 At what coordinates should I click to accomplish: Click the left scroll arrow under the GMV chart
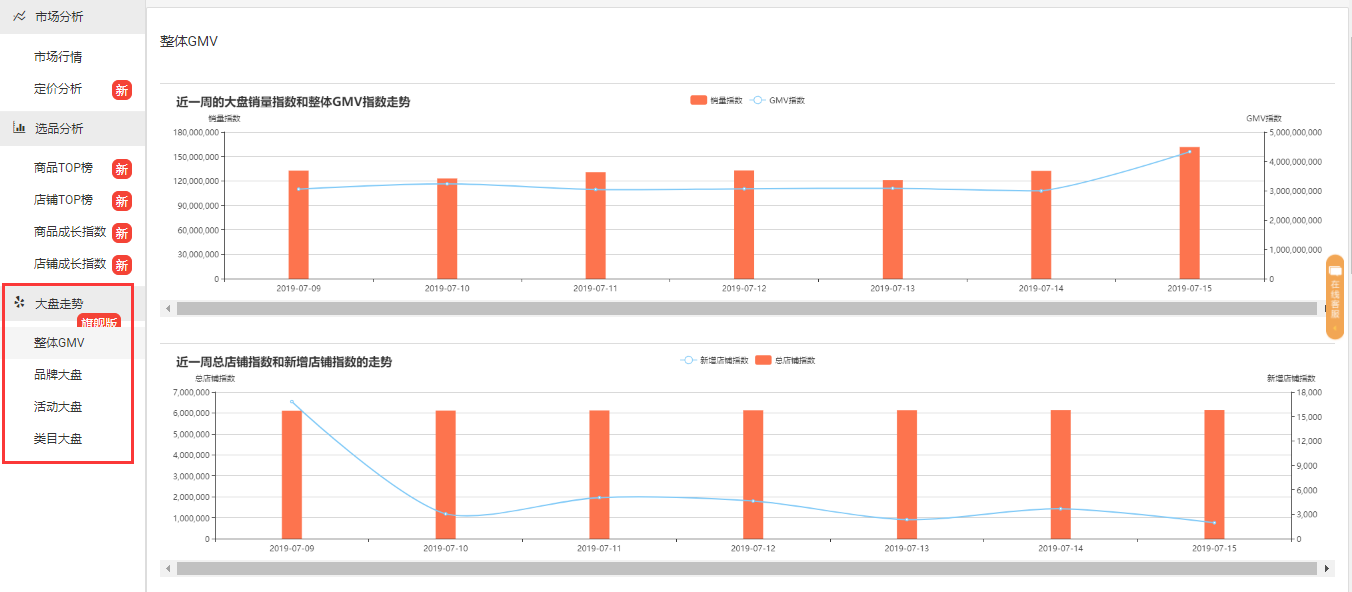click(x=167, y=309)
